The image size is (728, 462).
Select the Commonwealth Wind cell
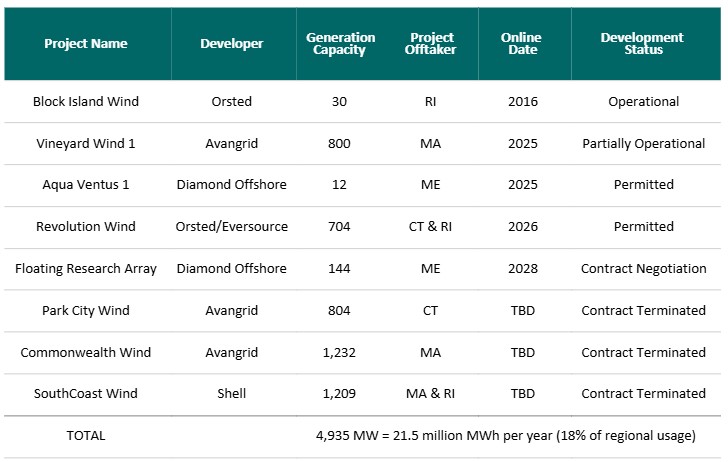86,352
